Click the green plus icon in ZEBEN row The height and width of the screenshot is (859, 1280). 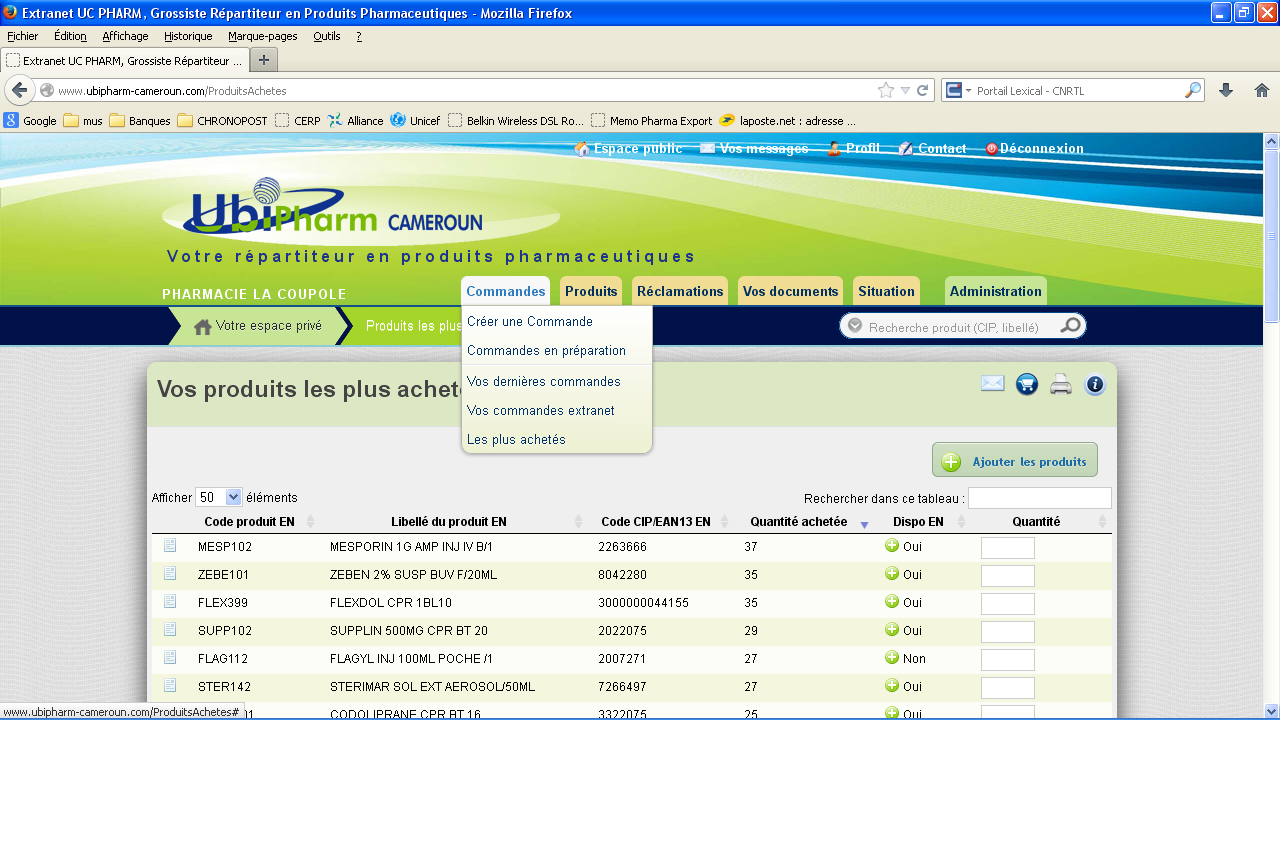pos(892,573)
